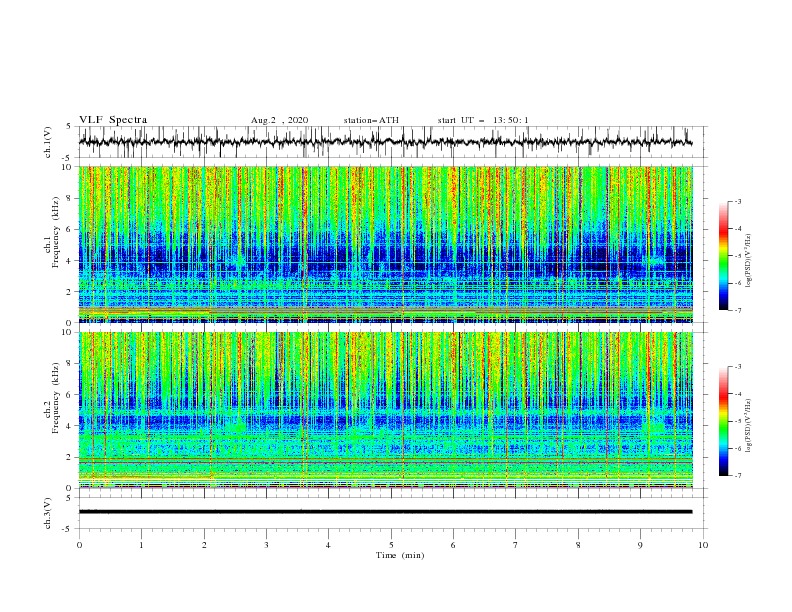The height and width of the screenshot is (612, 792).
Task: Click the "-4" tick on lower colorbar
Action: 737,394
